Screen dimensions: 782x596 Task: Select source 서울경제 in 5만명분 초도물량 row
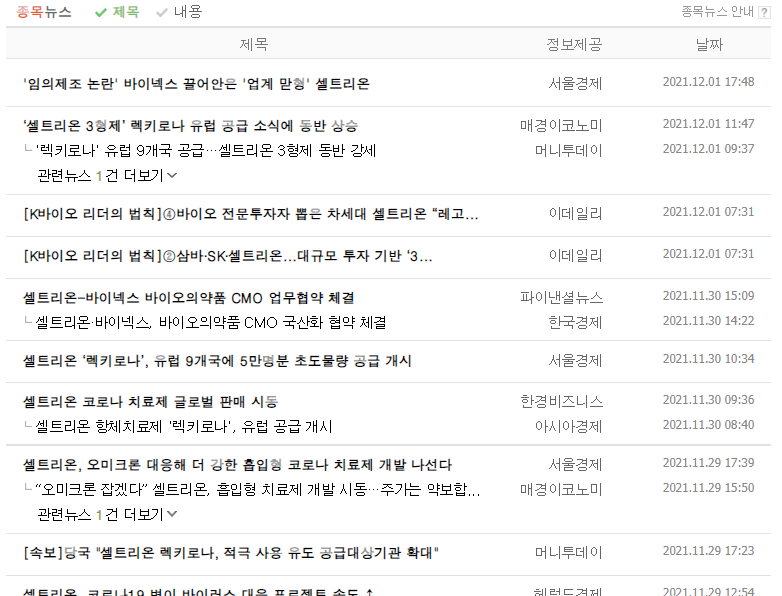click(575, 361)
